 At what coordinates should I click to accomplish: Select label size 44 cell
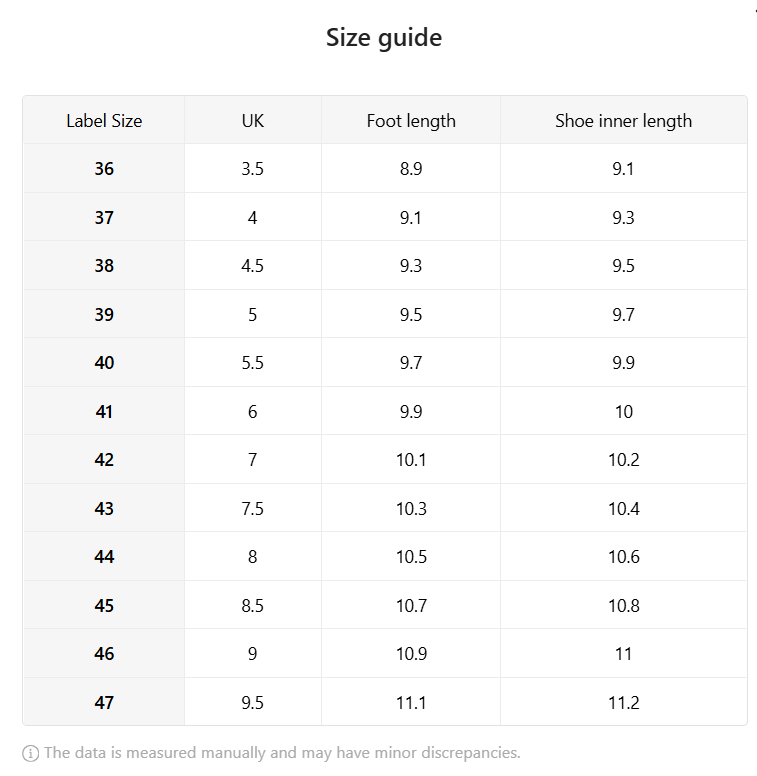[x=104, y=557]
